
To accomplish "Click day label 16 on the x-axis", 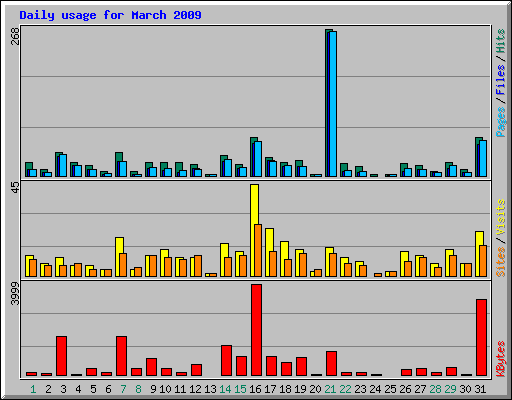I will pyautogui.click(x=255, y=389).
